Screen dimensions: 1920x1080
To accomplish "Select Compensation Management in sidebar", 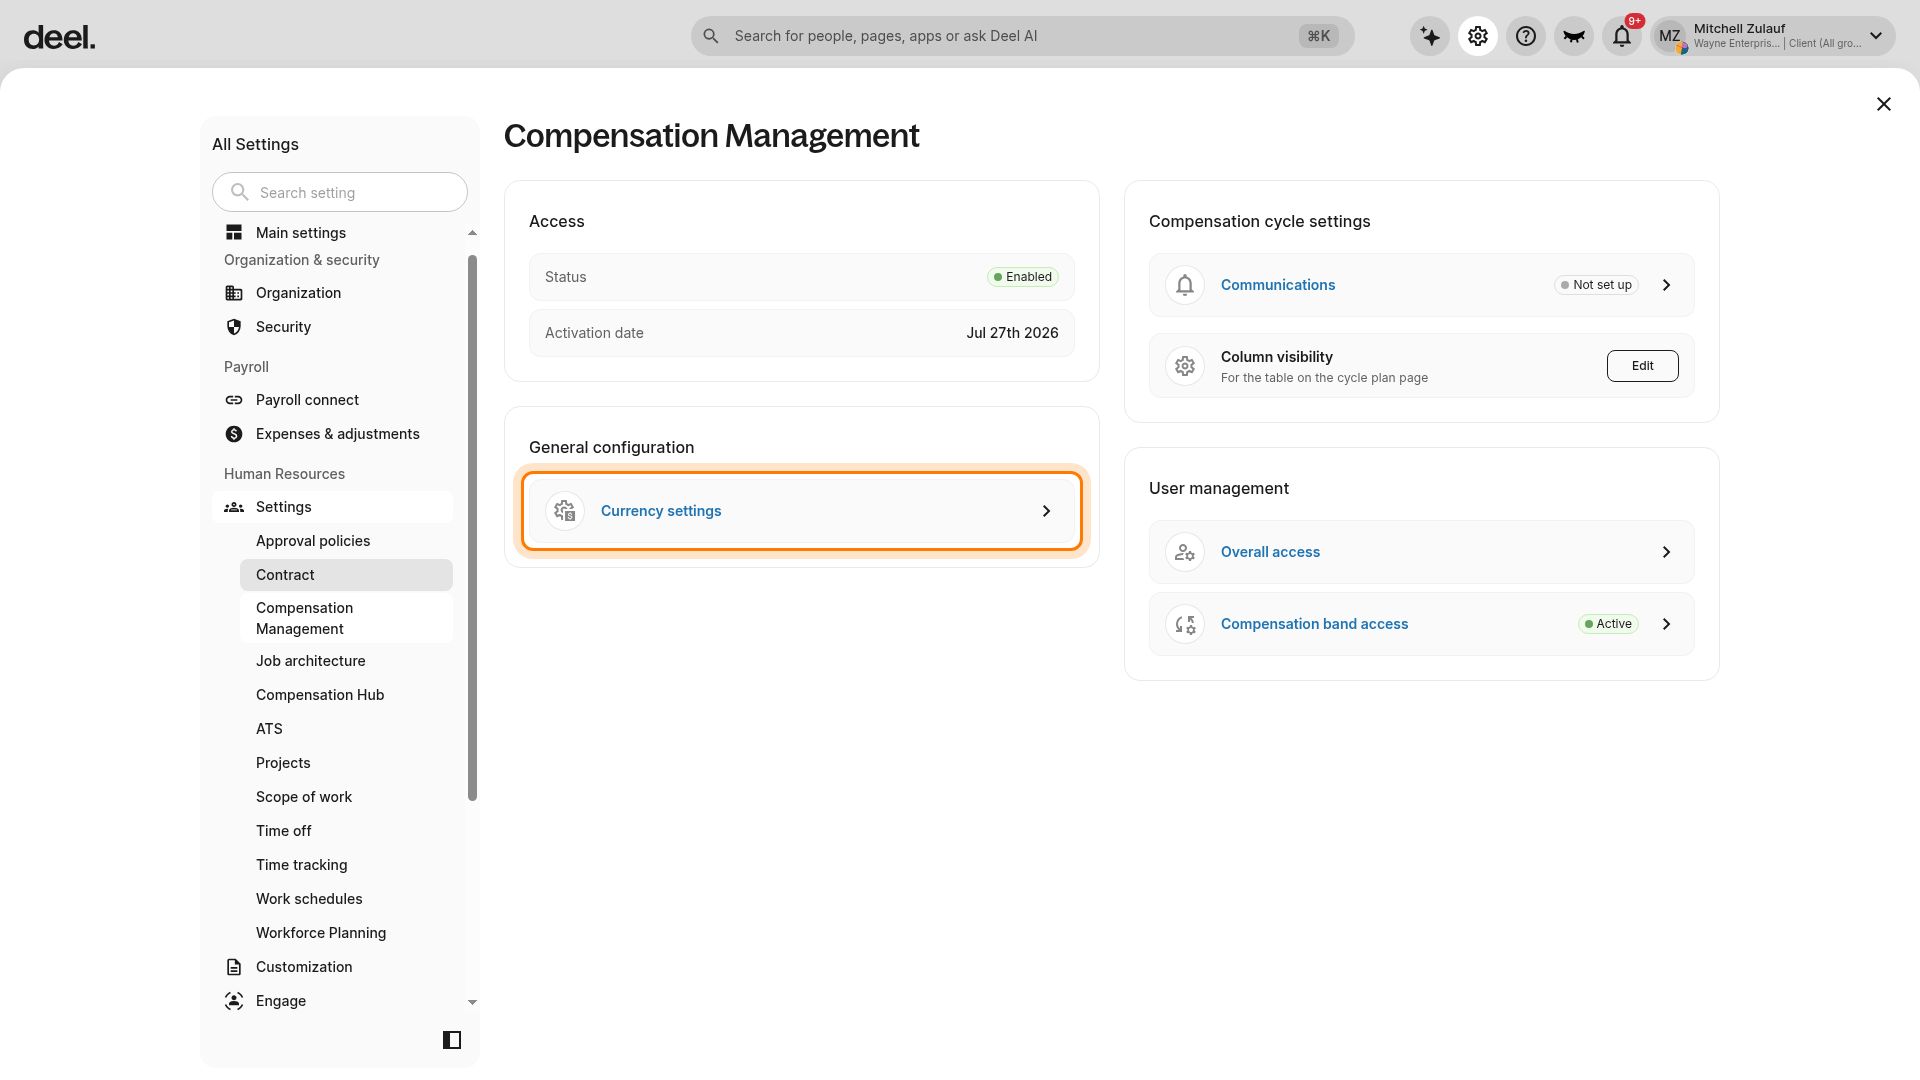I will tap(346, 618).
